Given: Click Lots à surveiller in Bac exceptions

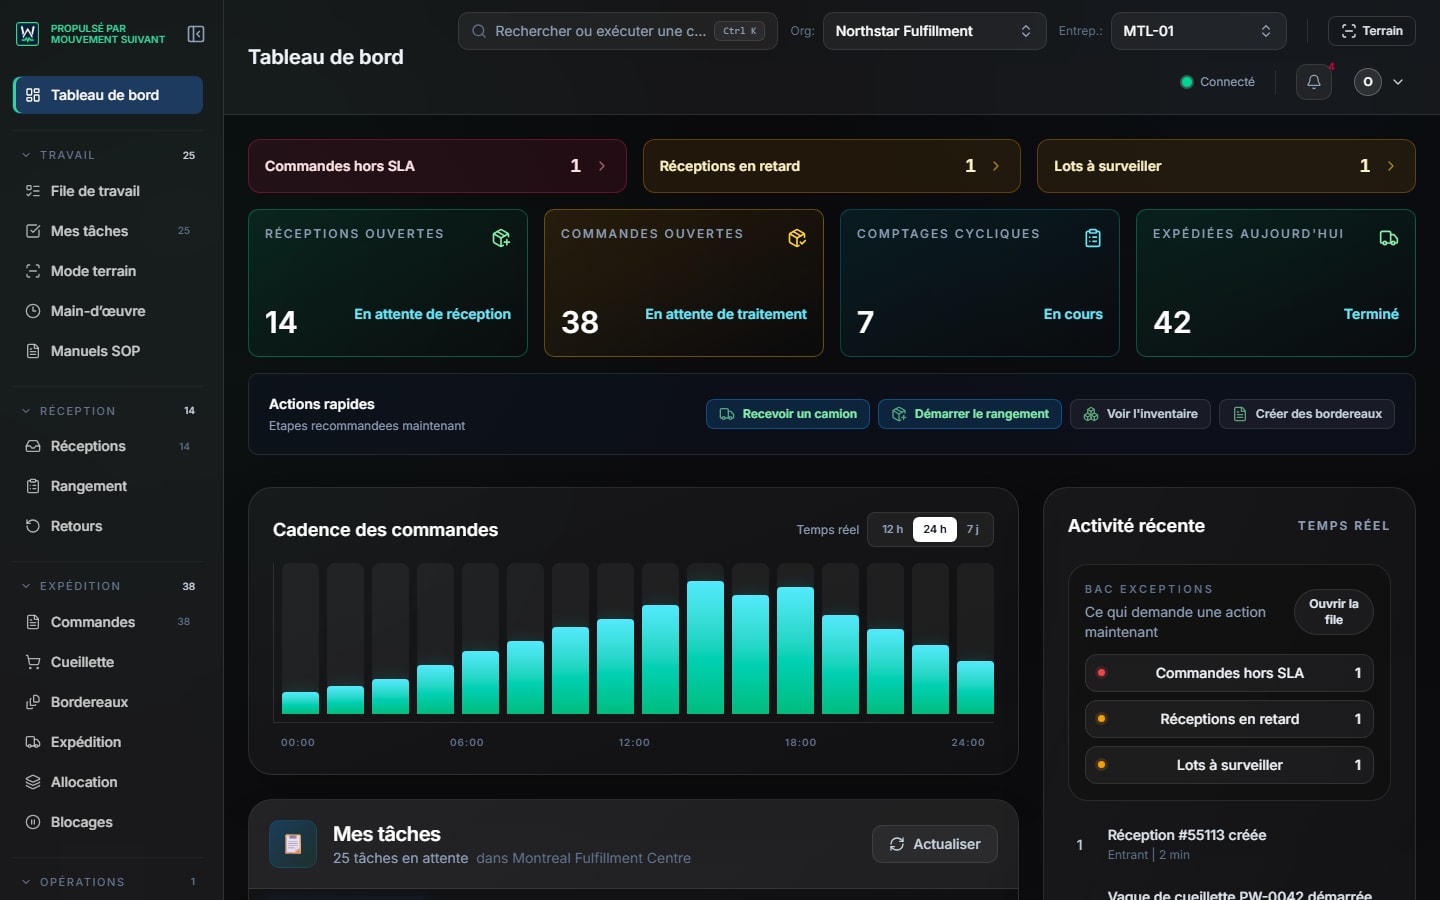Looking at the screenshot, I should (x=1229, y=765).
